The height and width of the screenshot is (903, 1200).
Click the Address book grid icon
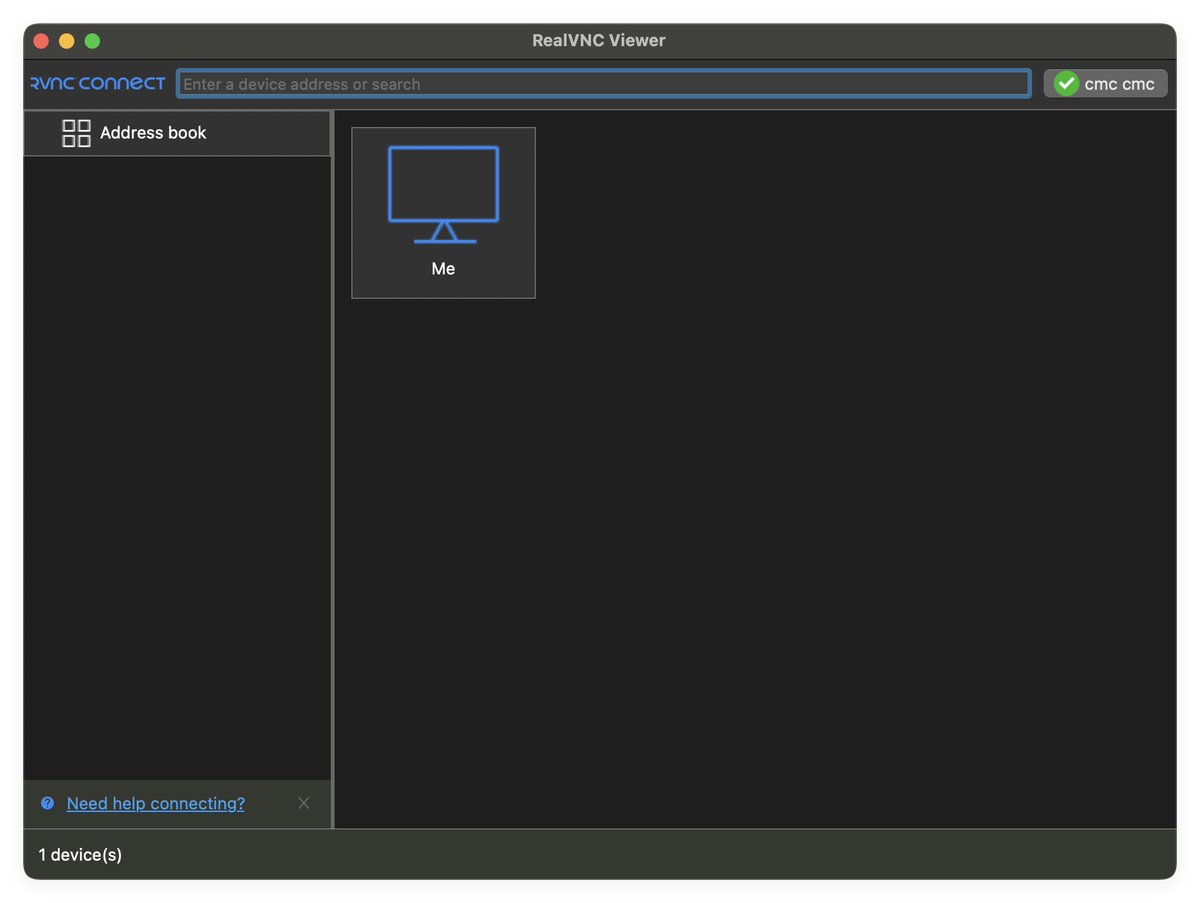point(76,133)
